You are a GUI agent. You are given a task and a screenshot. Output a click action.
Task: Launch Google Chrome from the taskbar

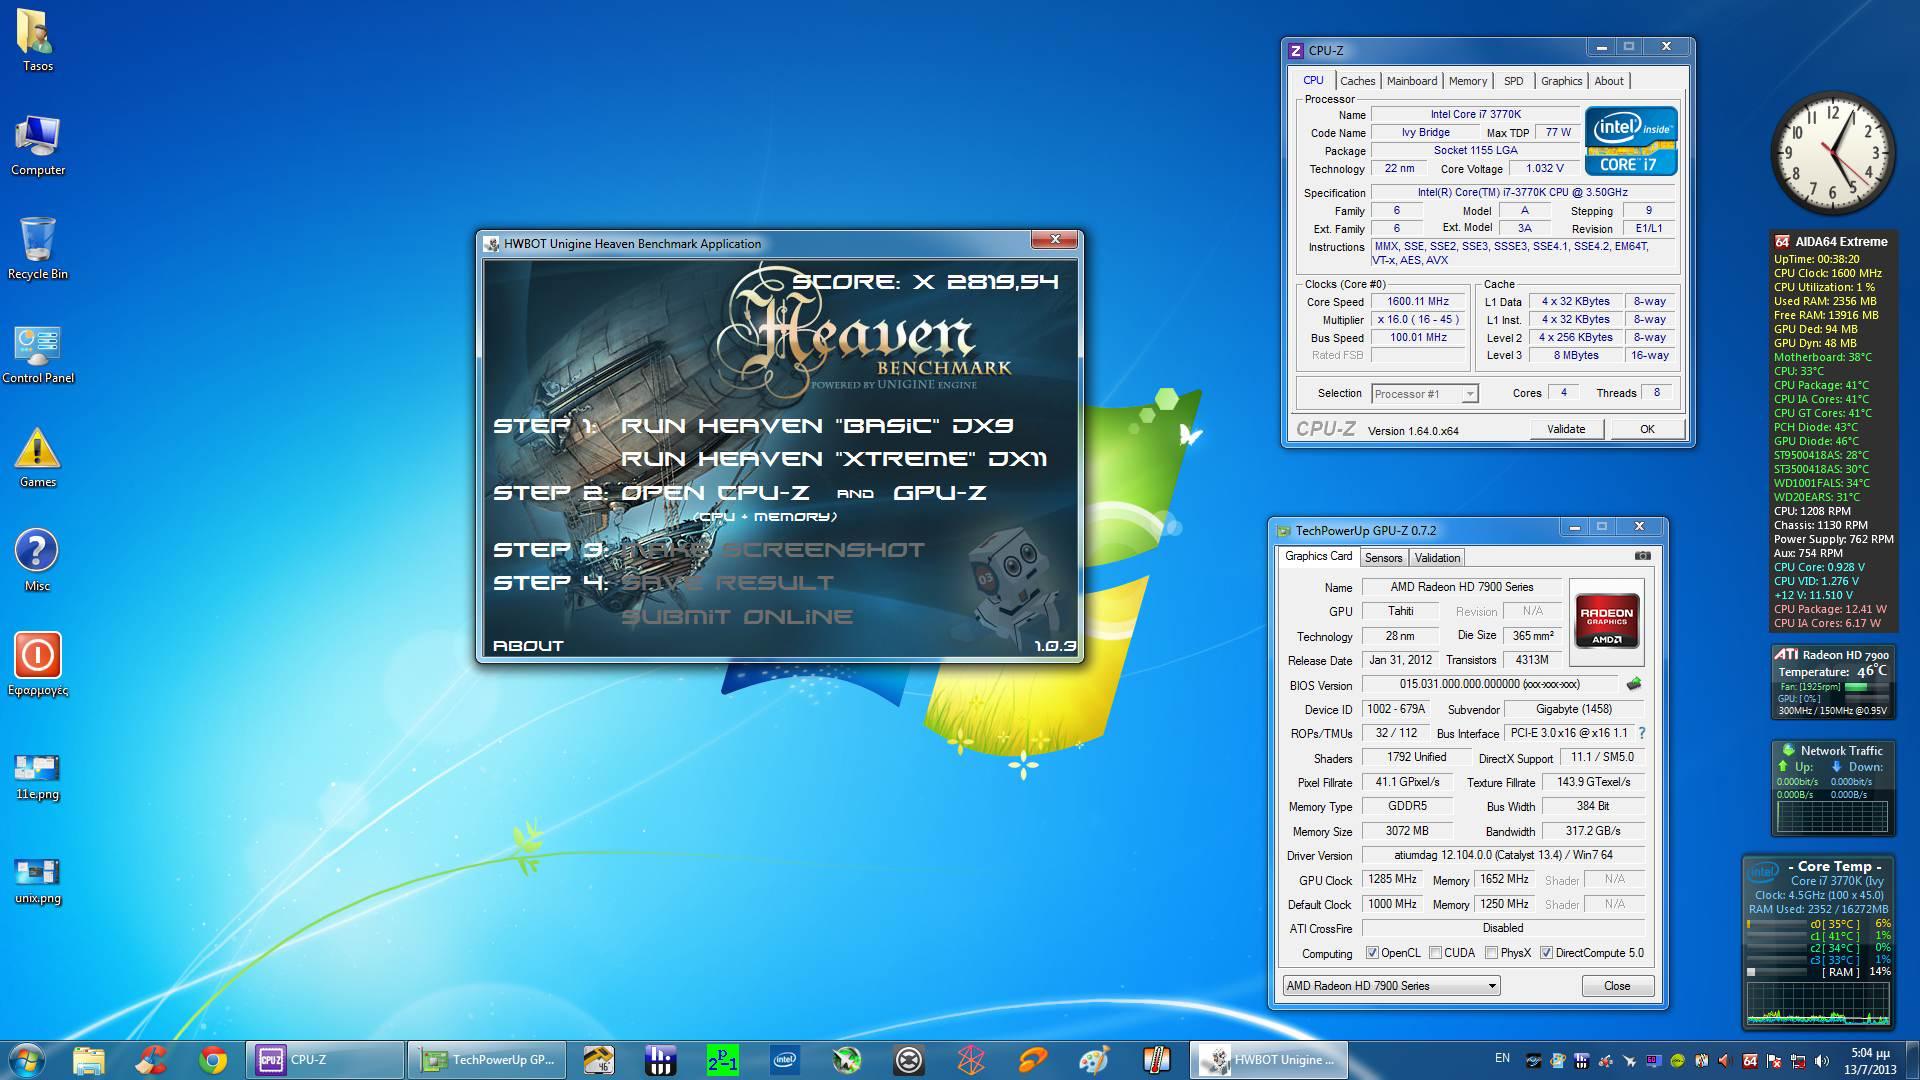click(212, 1059)
